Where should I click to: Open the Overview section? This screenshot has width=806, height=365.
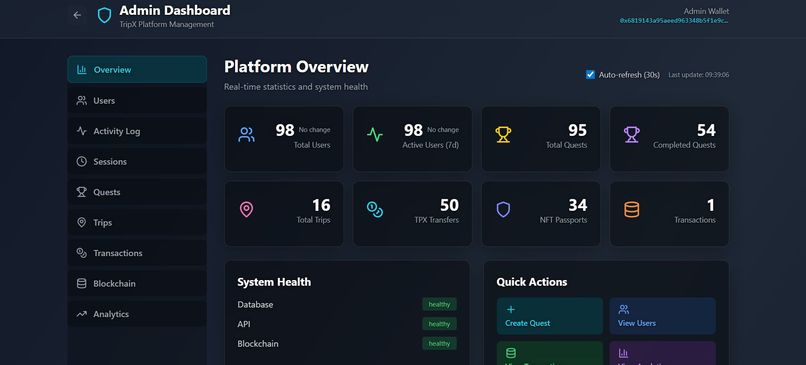click(x=137, y=69)
